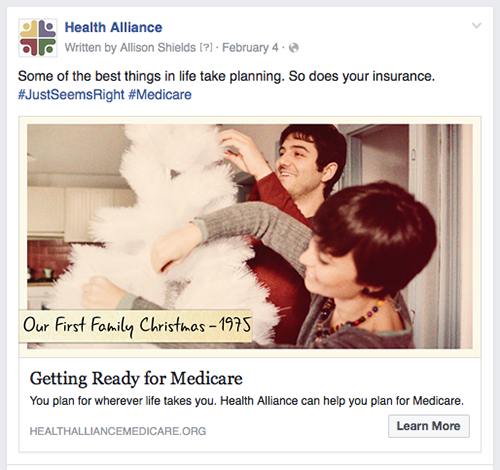Click the public globe privacy icon
Viewport: 500px width, 470px height.
pyautogui.click(x=294, y=48)
